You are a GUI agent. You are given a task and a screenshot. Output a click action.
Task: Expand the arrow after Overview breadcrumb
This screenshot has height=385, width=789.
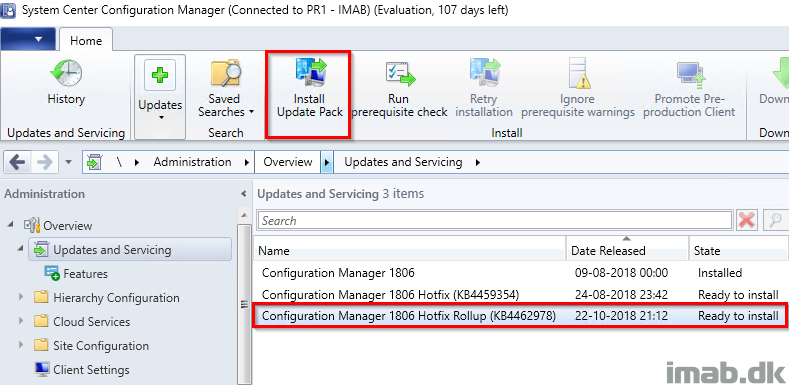[x=327, y=162]
